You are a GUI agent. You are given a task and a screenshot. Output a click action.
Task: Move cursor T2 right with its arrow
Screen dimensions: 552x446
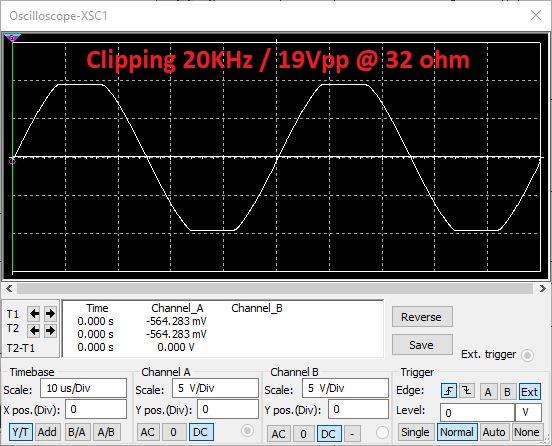point(50,330)
